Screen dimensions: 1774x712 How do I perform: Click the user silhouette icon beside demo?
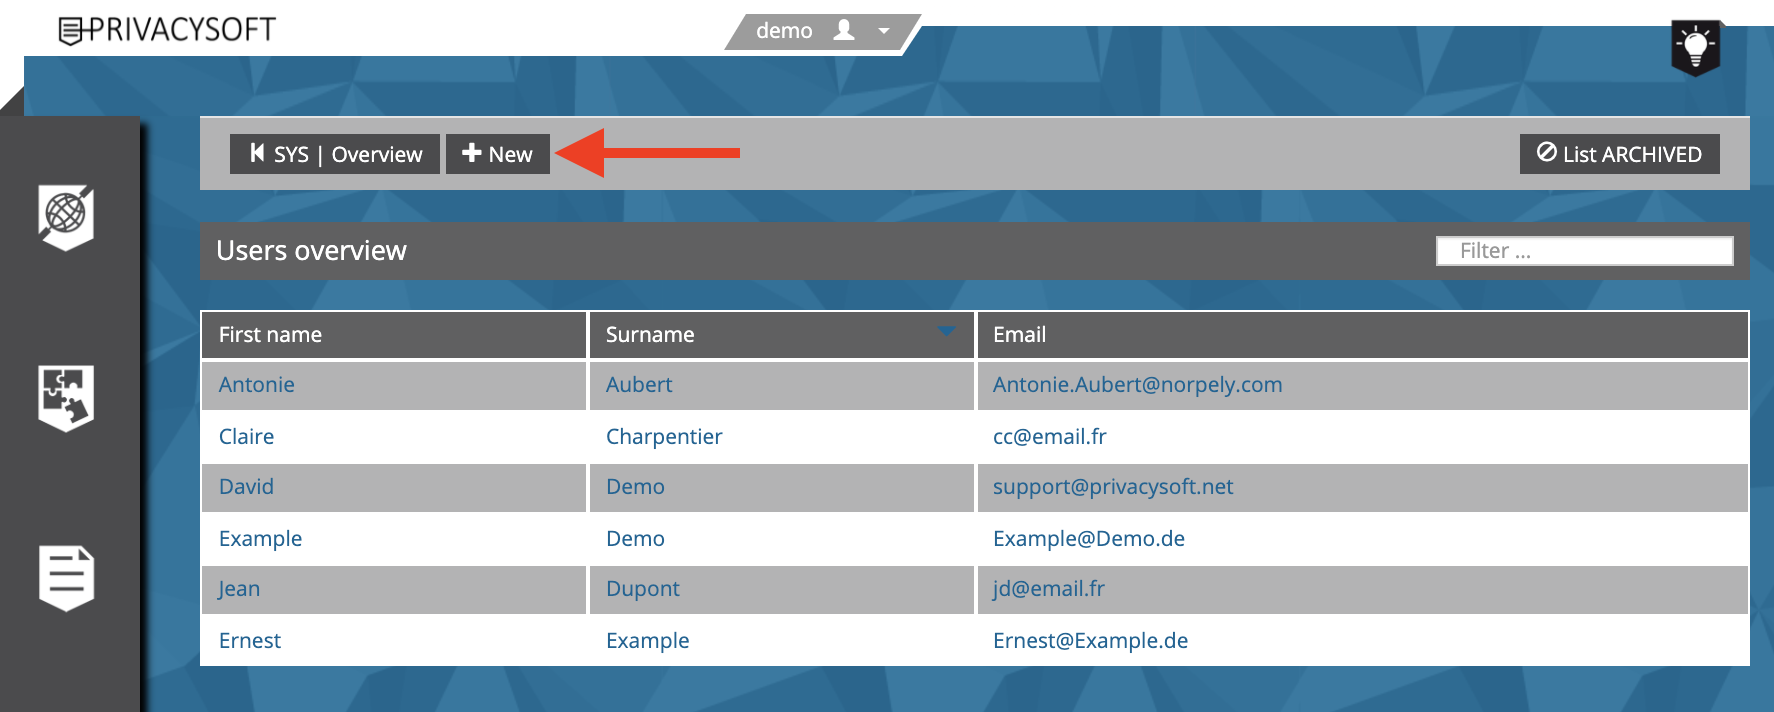coord(844,30)
